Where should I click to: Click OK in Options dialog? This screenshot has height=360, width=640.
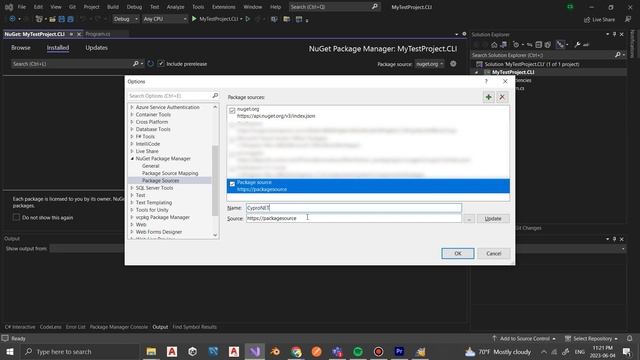pos(458,253)
